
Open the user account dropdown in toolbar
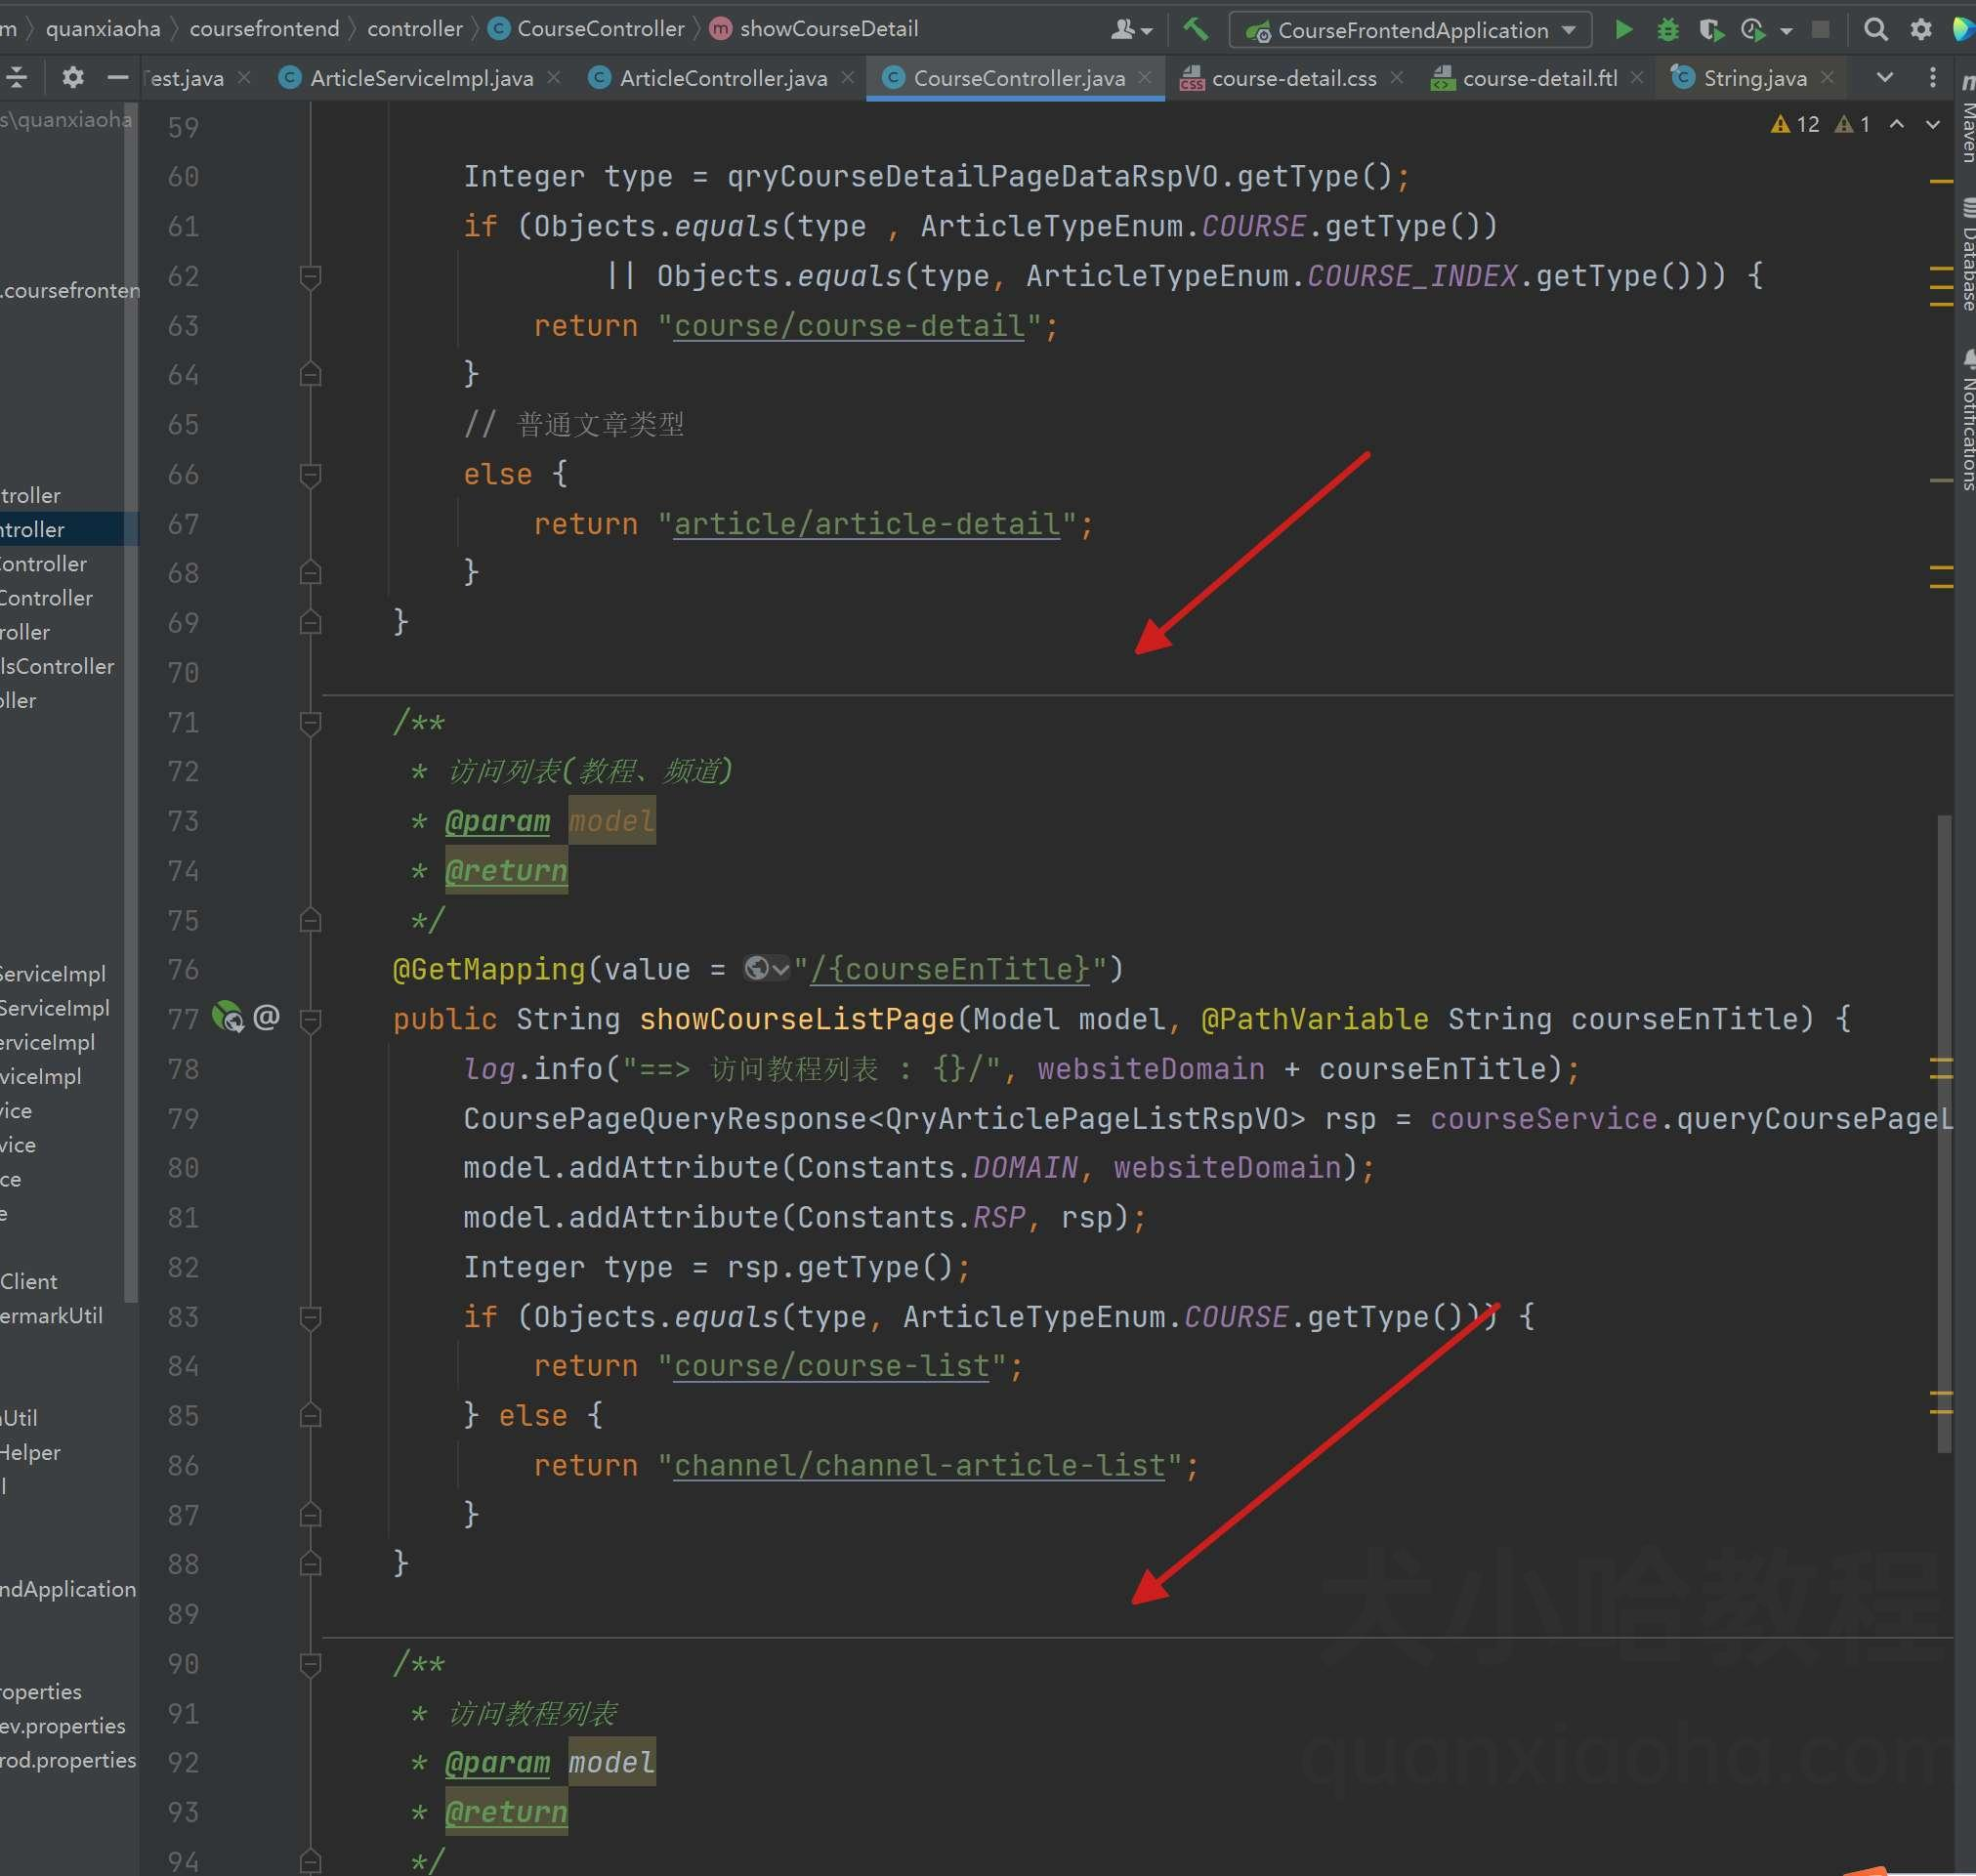click(x=1131, y=30)
